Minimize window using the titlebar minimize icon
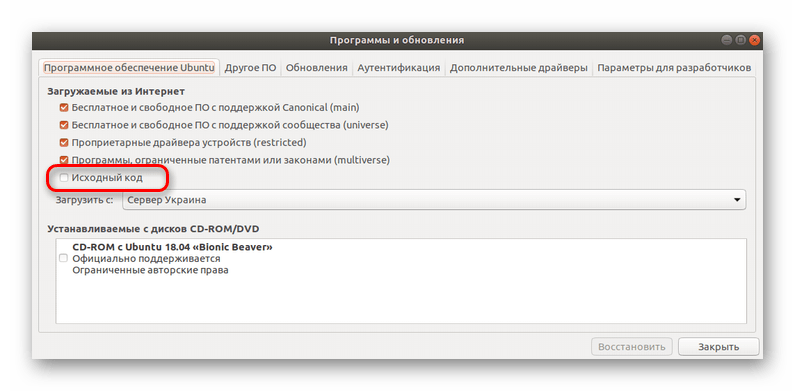795x391 pixels. tap(727, 40)
